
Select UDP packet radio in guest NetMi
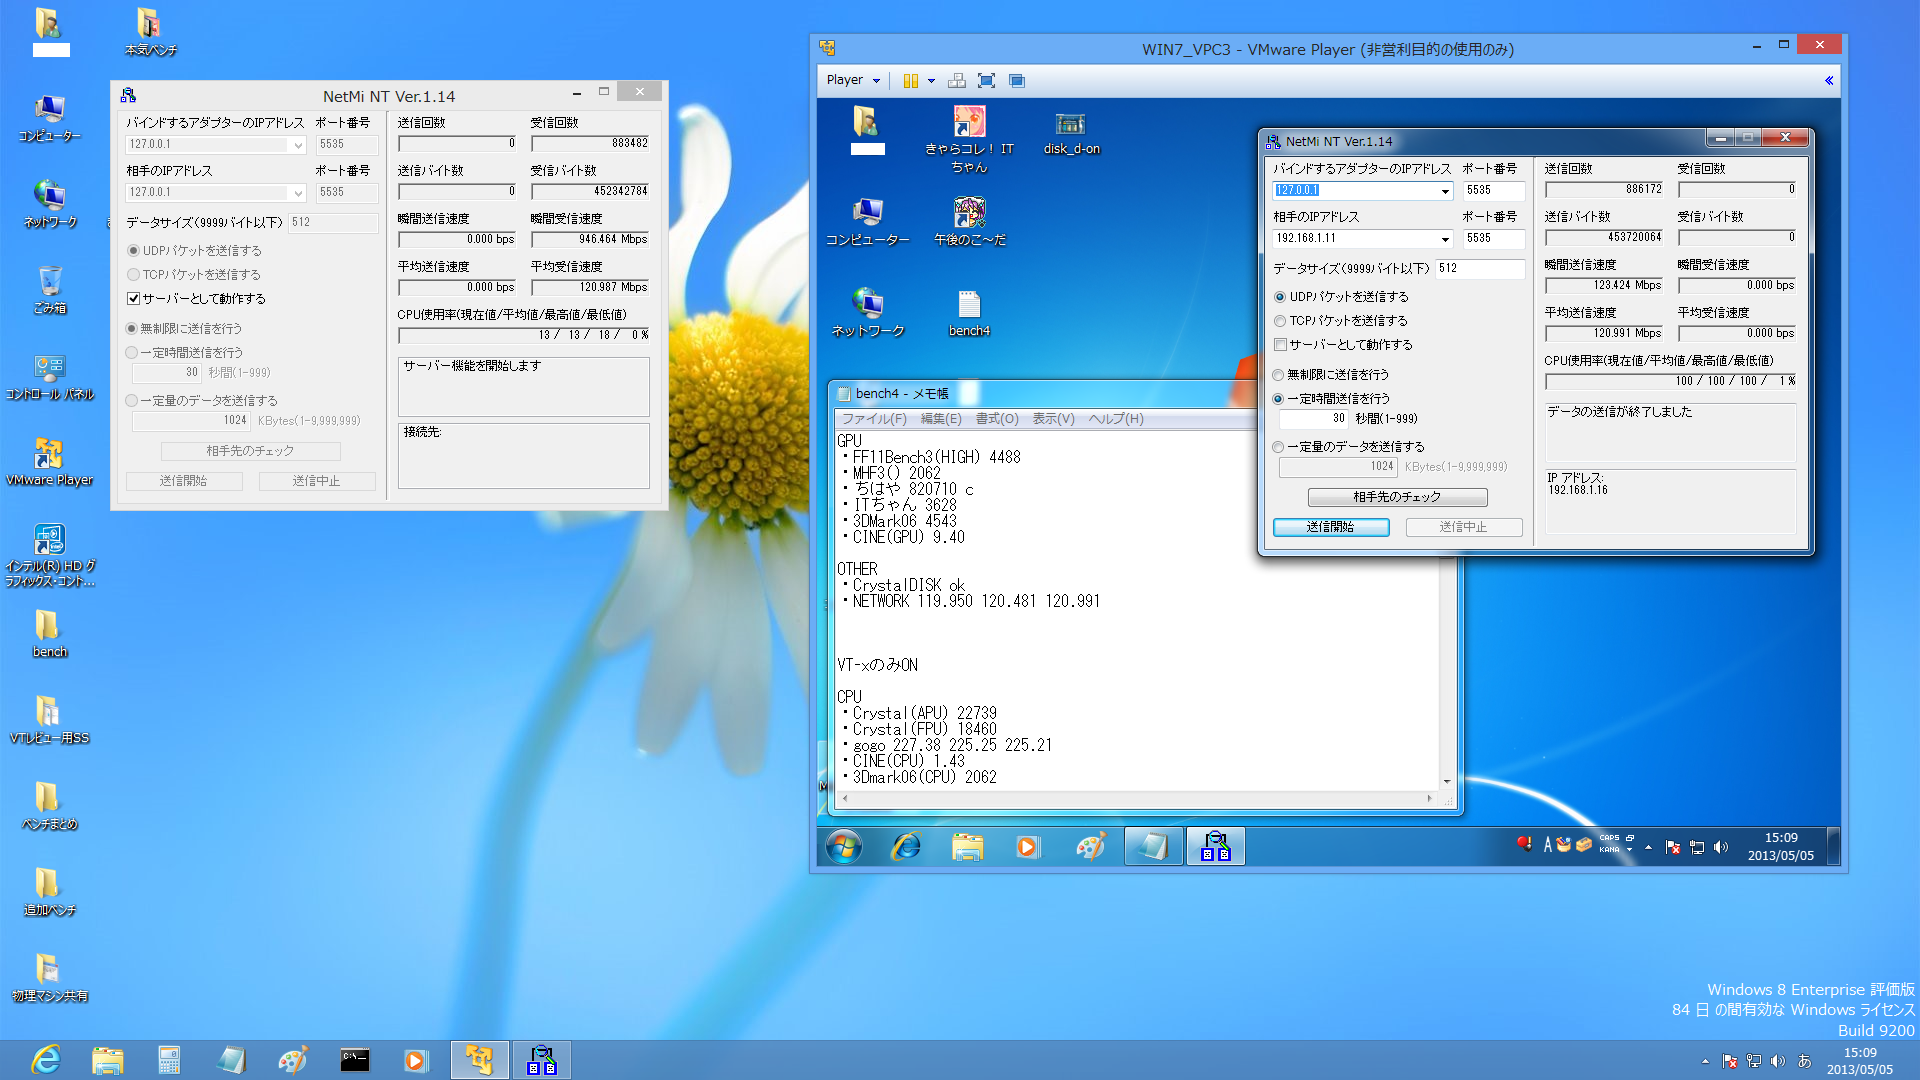(x=1280, y=297)
